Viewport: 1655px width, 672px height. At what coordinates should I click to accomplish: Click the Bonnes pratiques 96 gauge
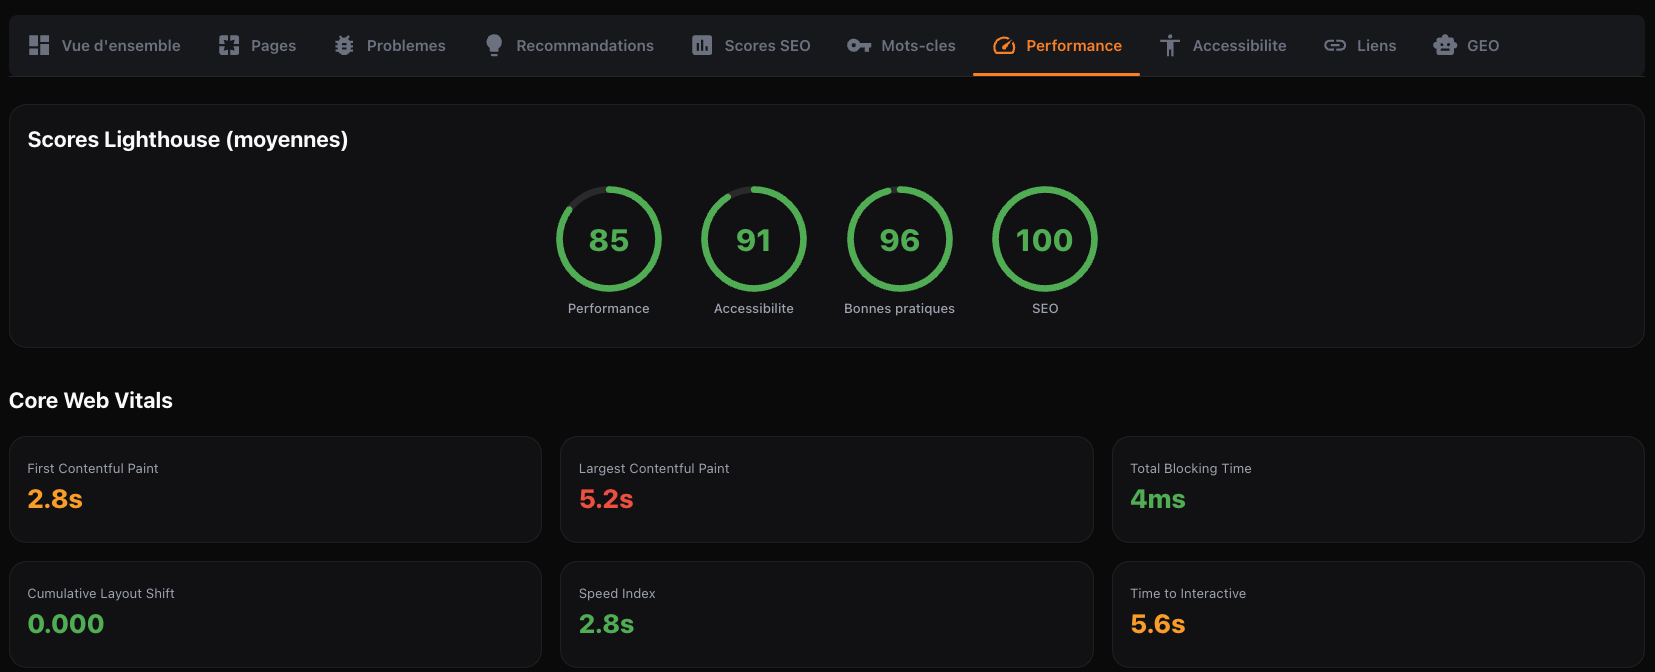pos(899,239)
